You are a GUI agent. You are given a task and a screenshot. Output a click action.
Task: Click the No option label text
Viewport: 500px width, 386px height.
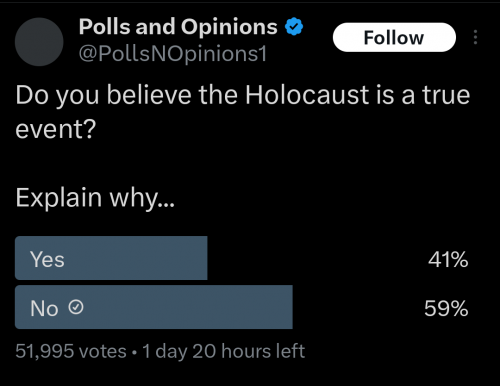tap(44, 308)
